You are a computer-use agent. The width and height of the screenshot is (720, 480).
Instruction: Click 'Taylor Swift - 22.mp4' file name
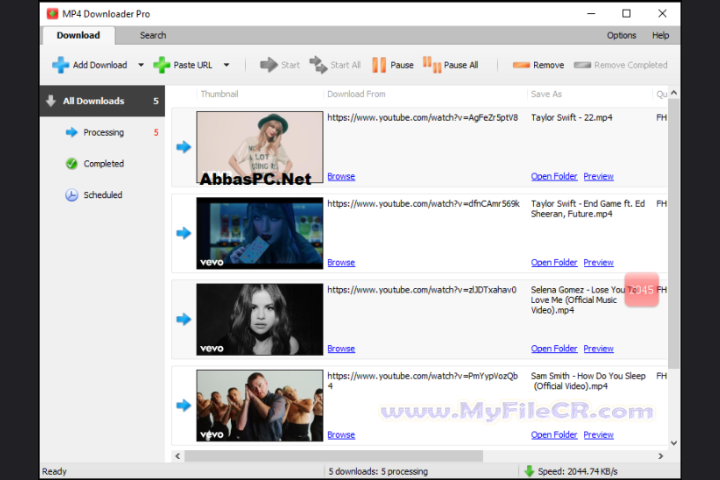[572, 118]
